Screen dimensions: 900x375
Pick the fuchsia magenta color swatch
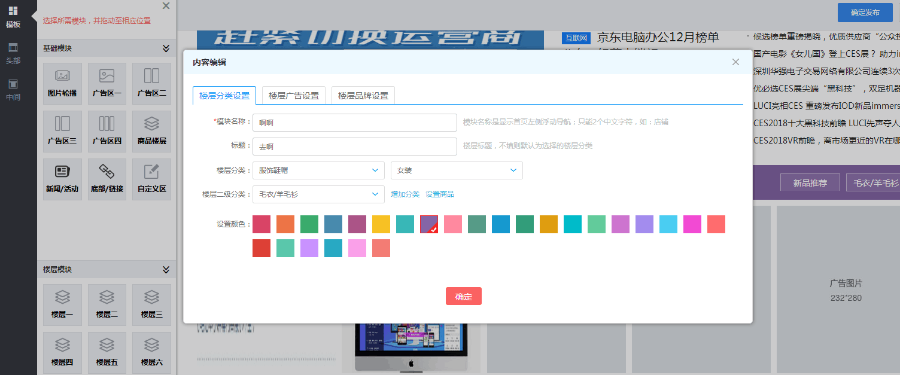tap(692, 224)
